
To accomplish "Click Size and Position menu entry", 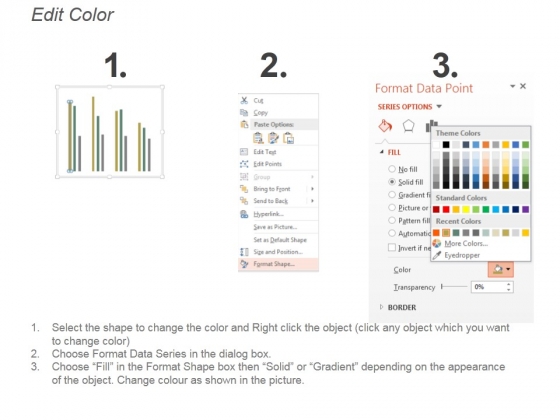I will coord(278,252).
